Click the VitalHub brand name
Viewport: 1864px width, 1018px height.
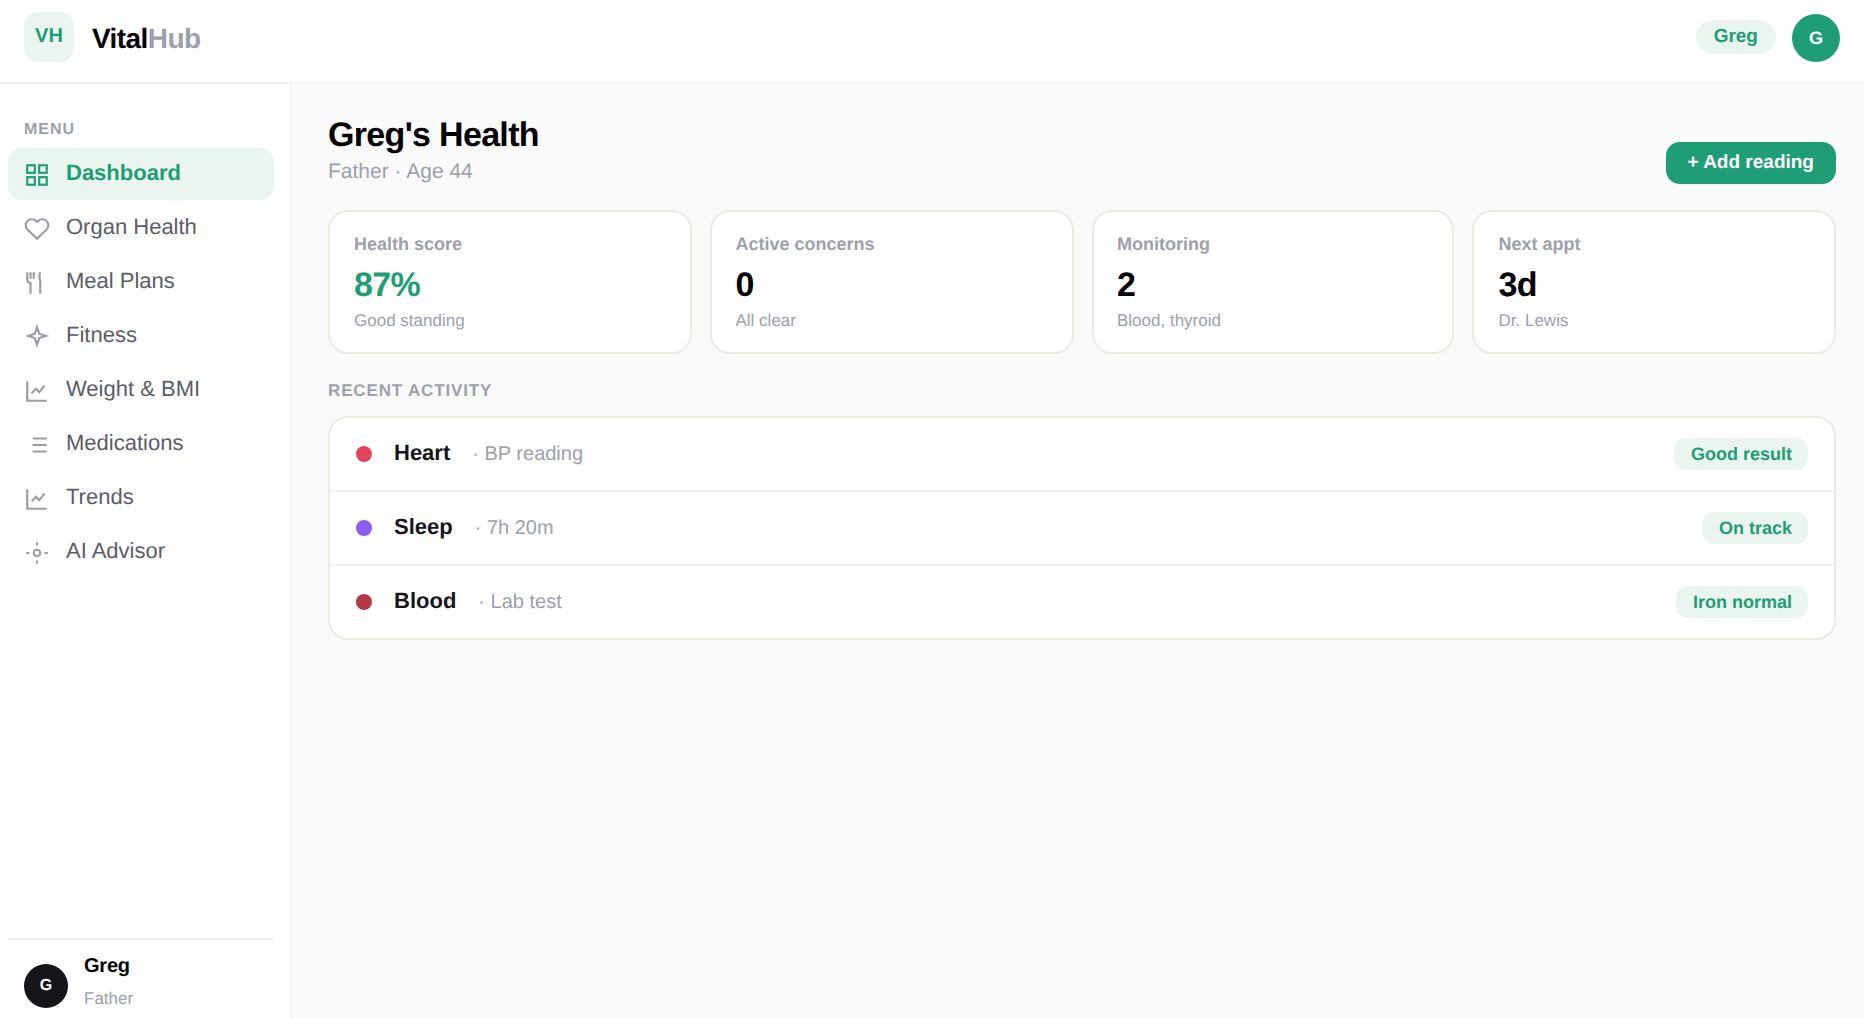[146, 38]
